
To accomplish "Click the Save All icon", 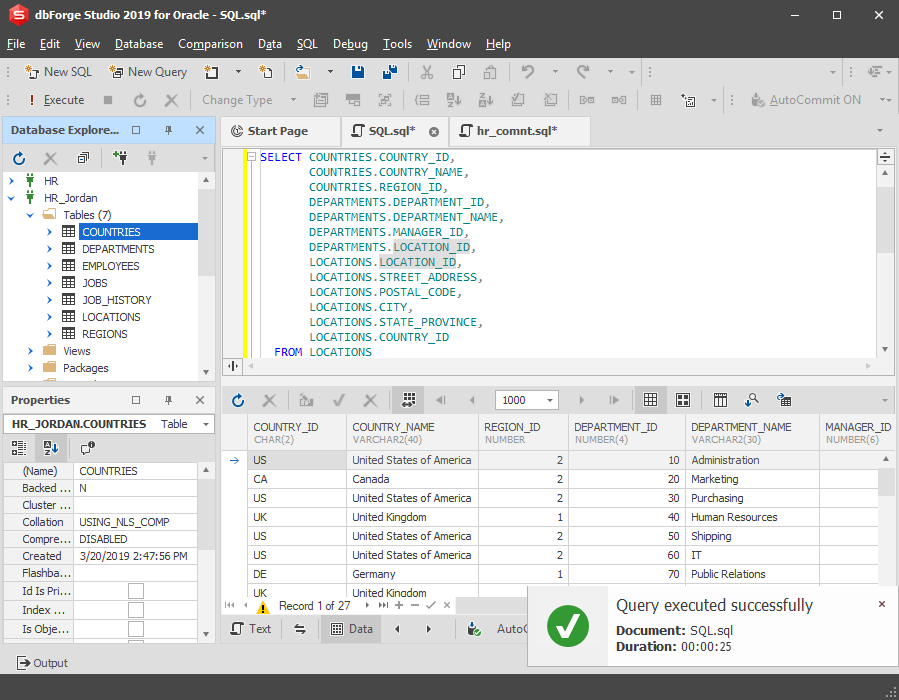I will coord(390,72).
